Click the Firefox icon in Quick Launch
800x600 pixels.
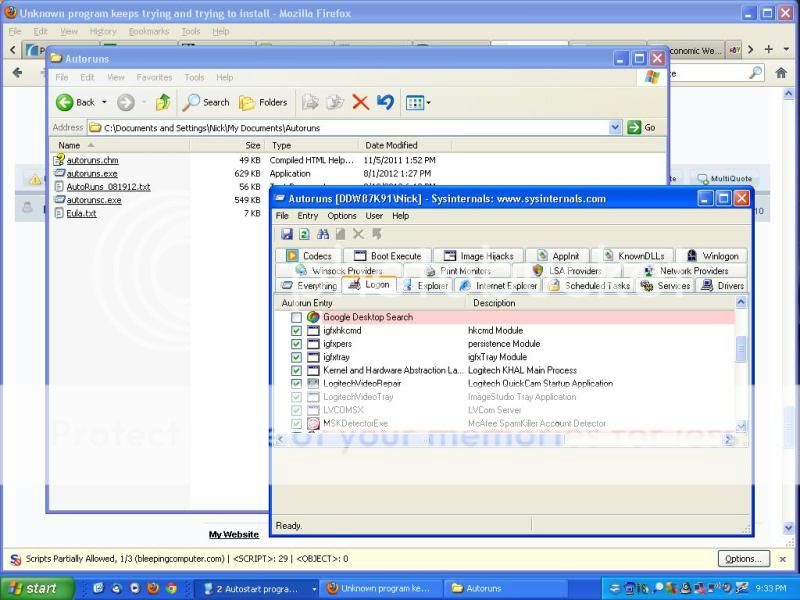(153, 588)
